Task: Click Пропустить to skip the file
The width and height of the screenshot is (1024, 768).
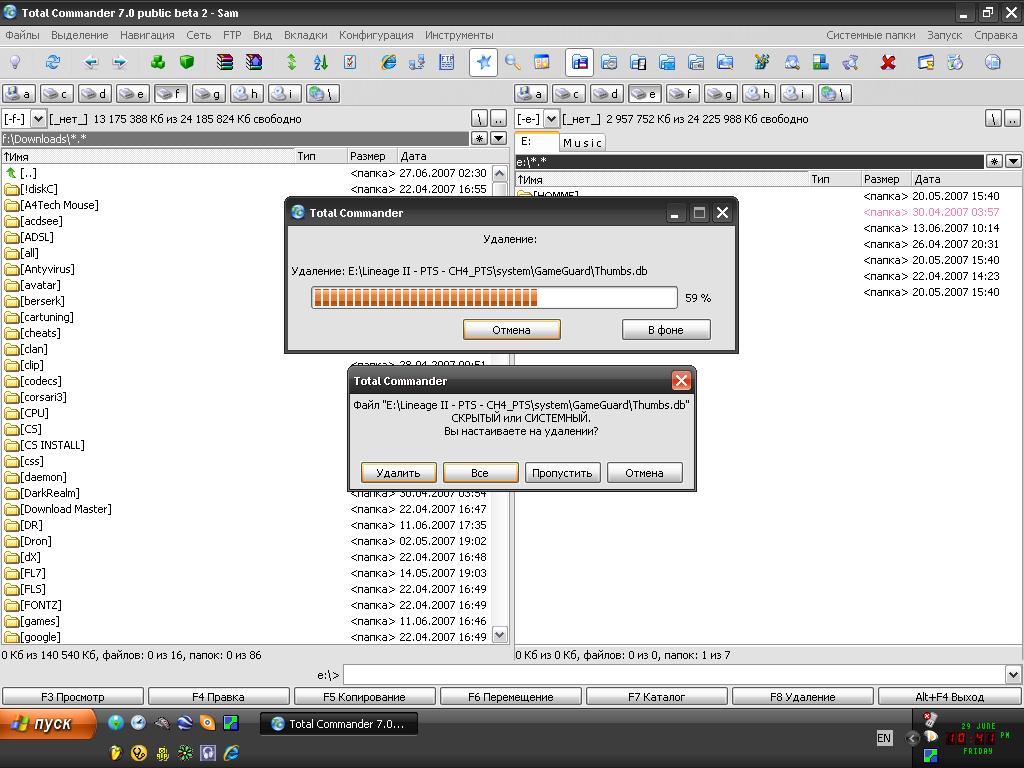Action: point(562,473)
